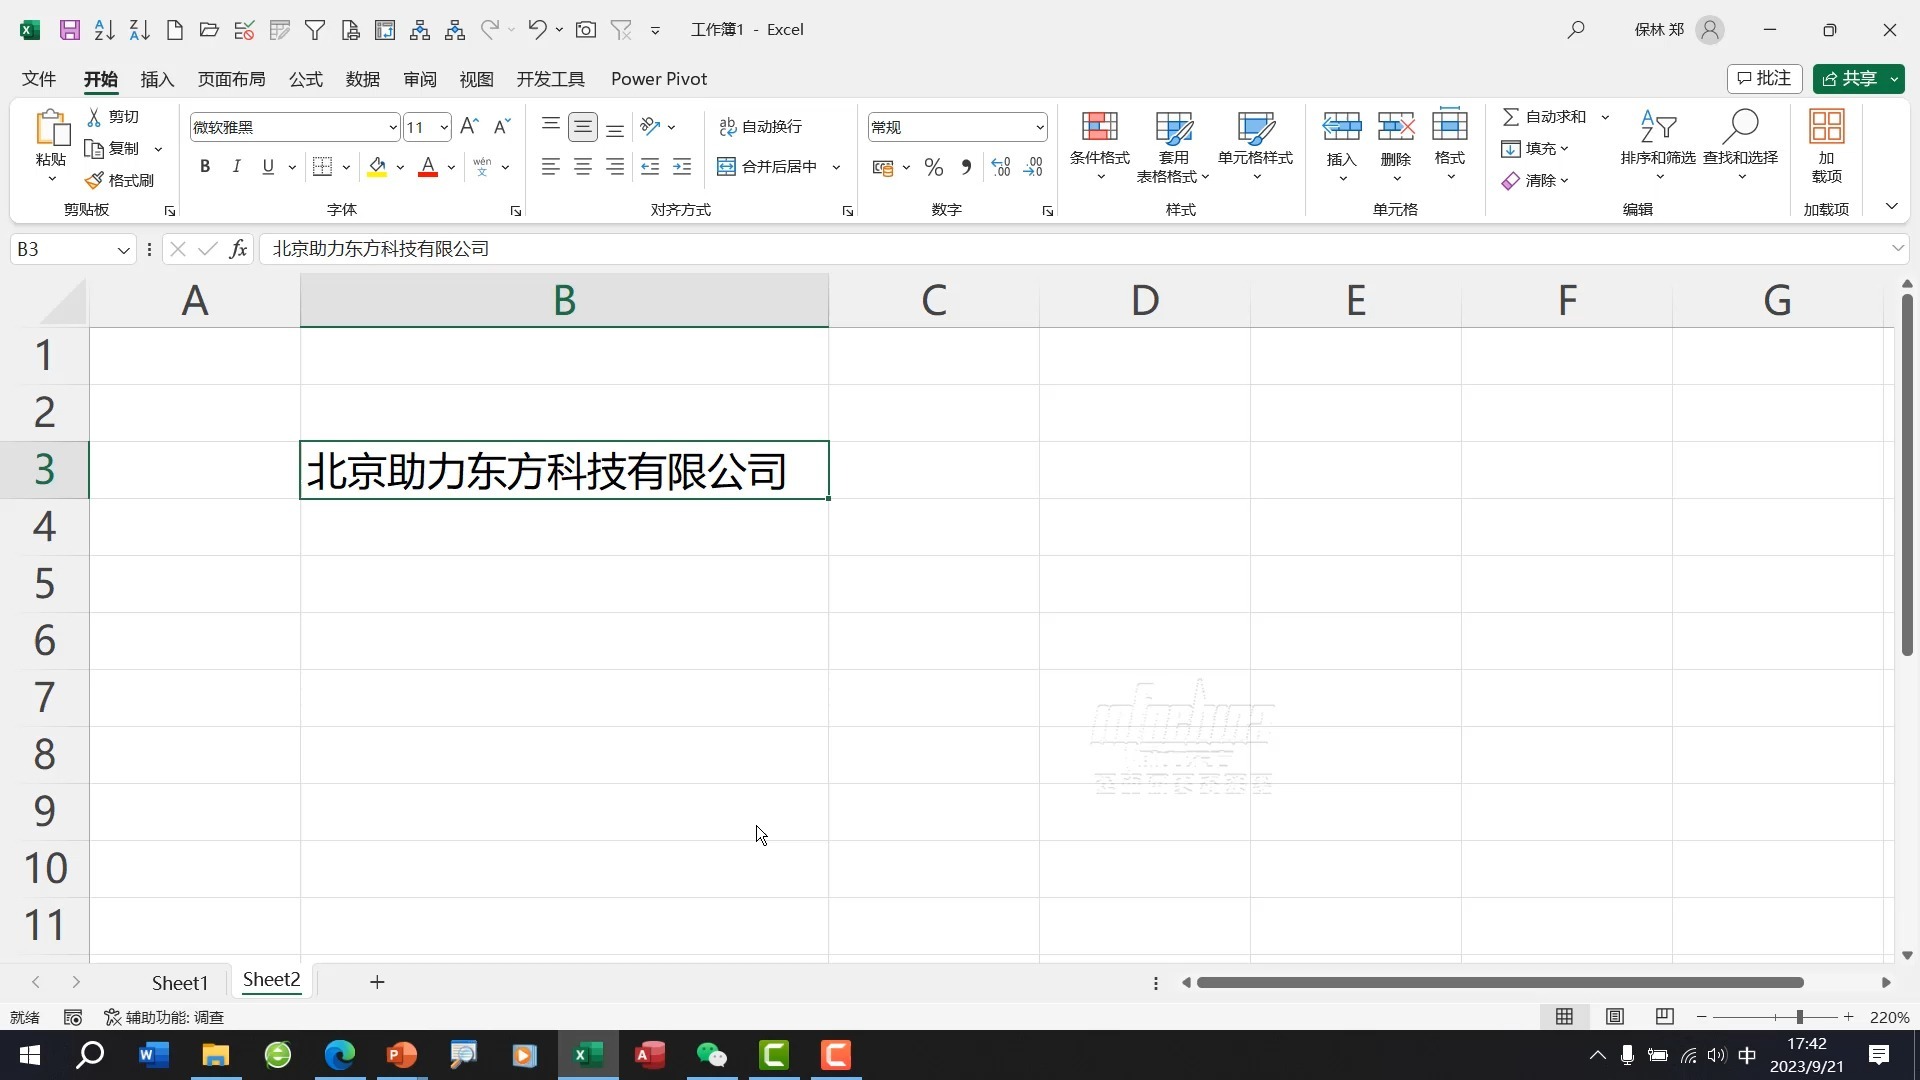This screenshot has height=1080, width=1920.
Task: Sort ascending via quick access toolbar
Action: tap(104, 30)
